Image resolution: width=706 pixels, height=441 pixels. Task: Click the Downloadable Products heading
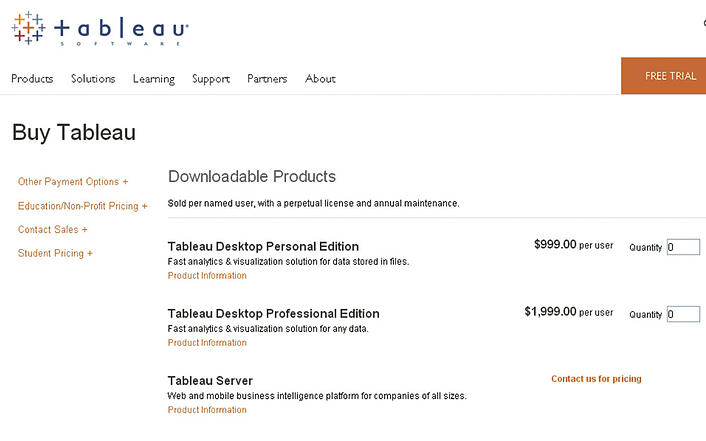point(252,176)
